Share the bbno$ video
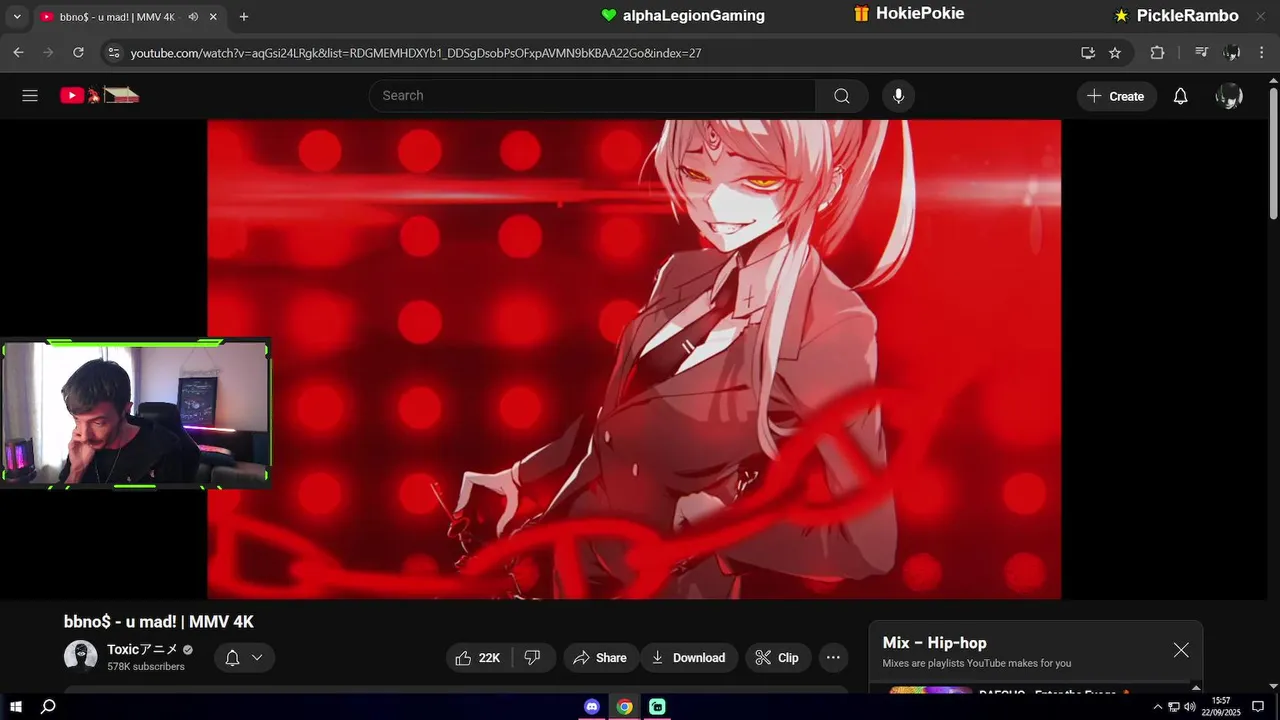The height and width of the screenshot is (720, 1280). tap(600, 657)
